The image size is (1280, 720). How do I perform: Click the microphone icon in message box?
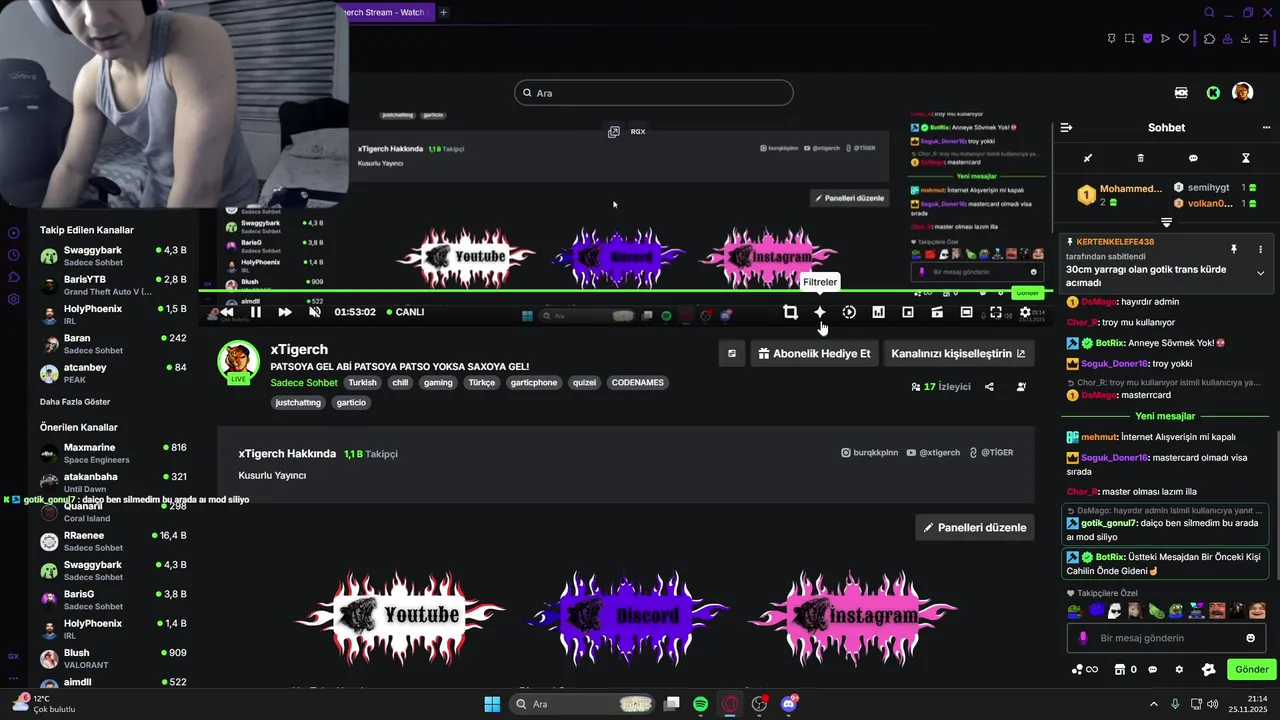[x=1083, y=638]
